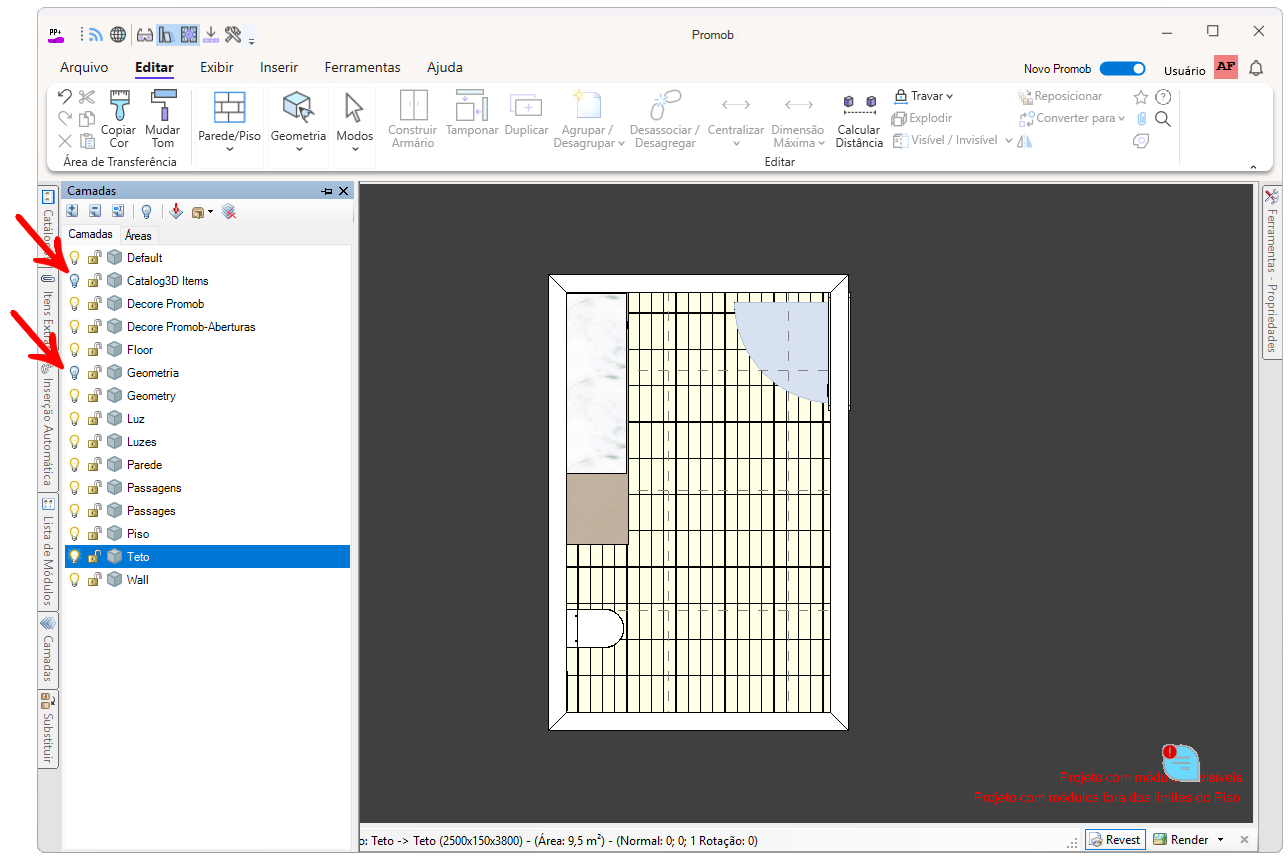Expand the Parede/Piso dropdown
The height and width of the screenshot is (866, 1288).
coord(230,149)
